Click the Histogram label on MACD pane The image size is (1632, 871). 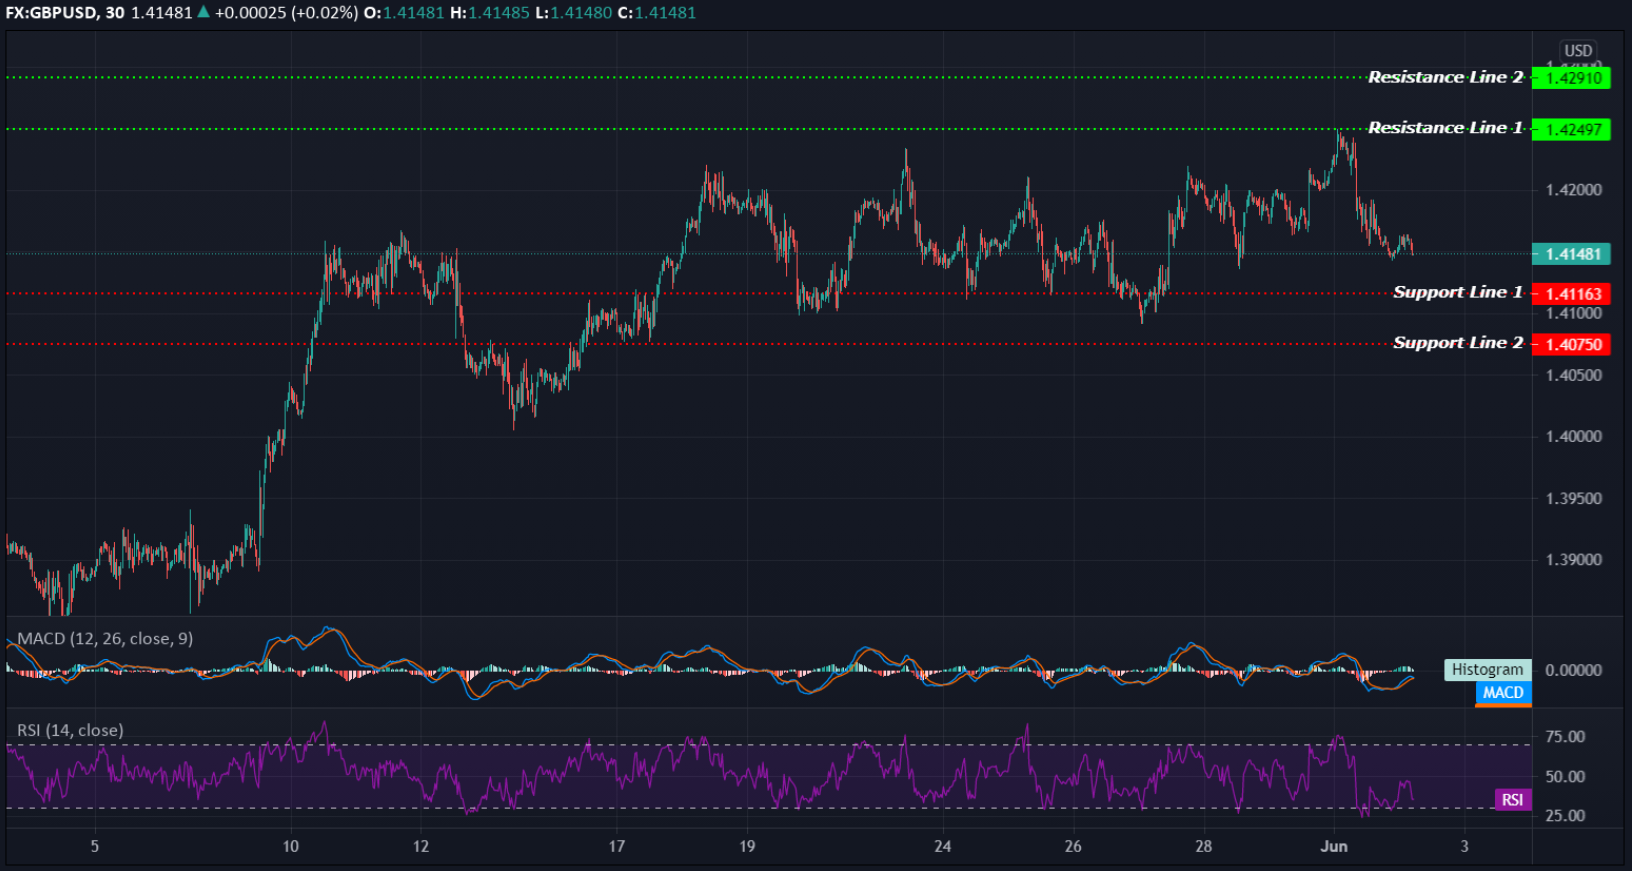click(x=1487, y=670)
